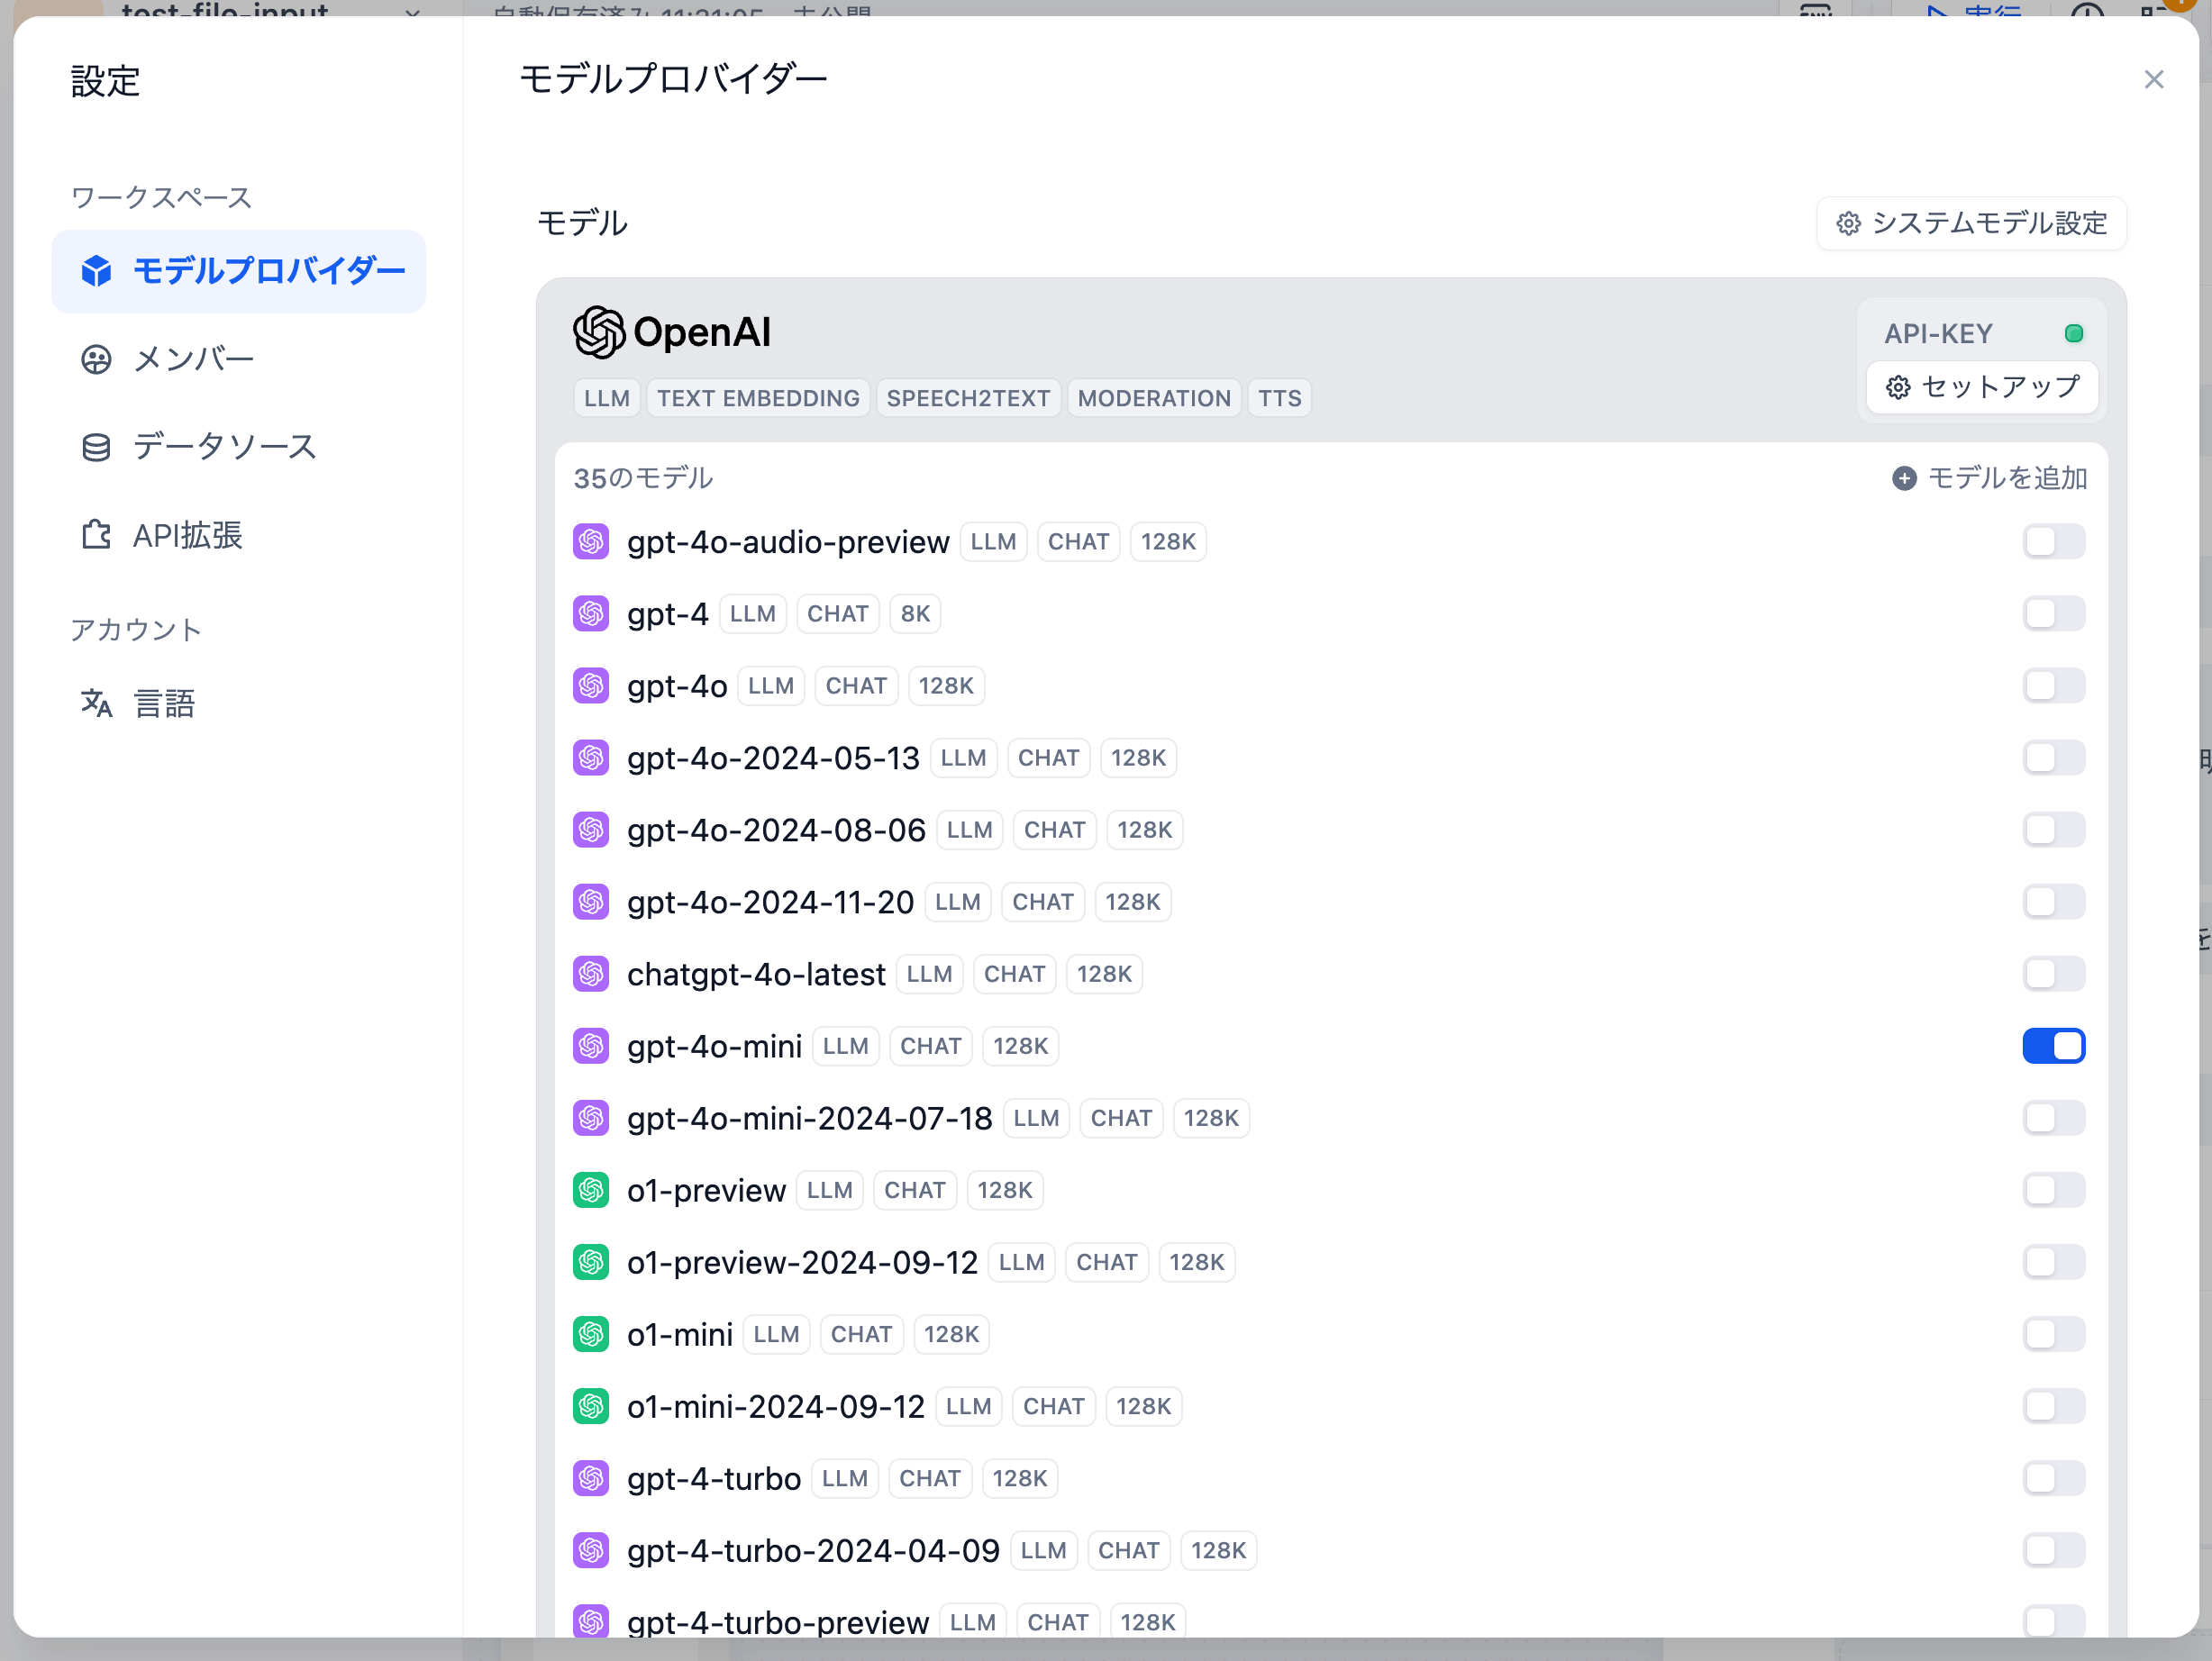Click the OpenAI logo icon

(x=598, y=332)
